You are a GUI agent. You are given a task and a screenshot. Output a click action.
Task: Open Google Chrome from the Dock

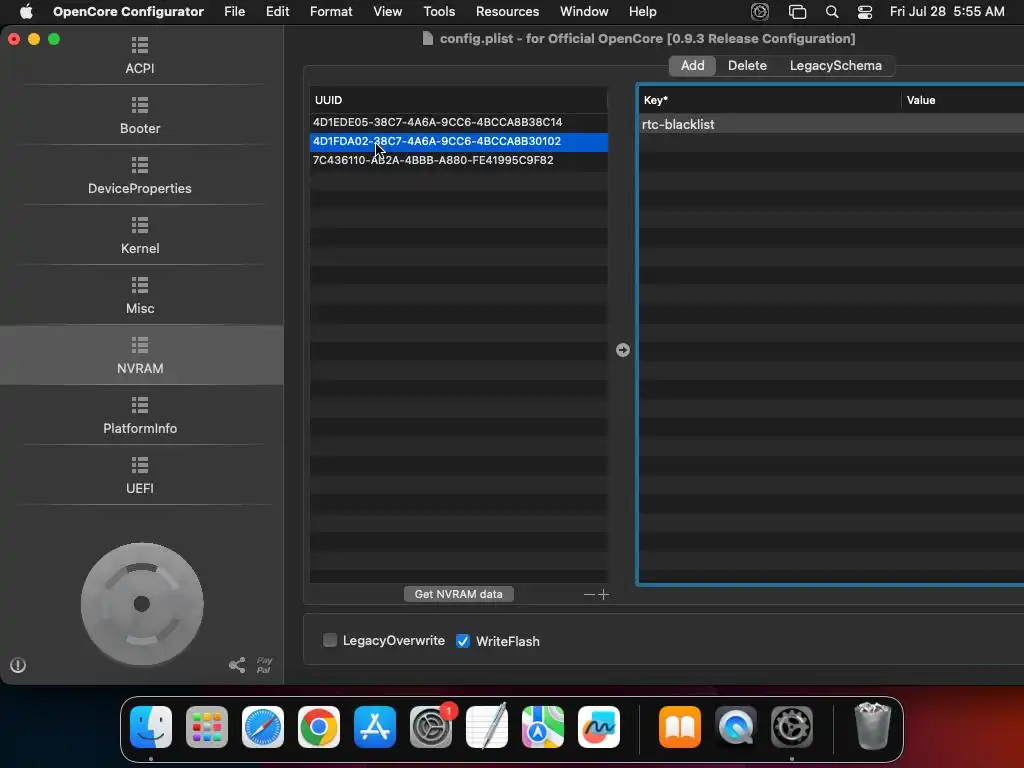[x=319, y=727]
